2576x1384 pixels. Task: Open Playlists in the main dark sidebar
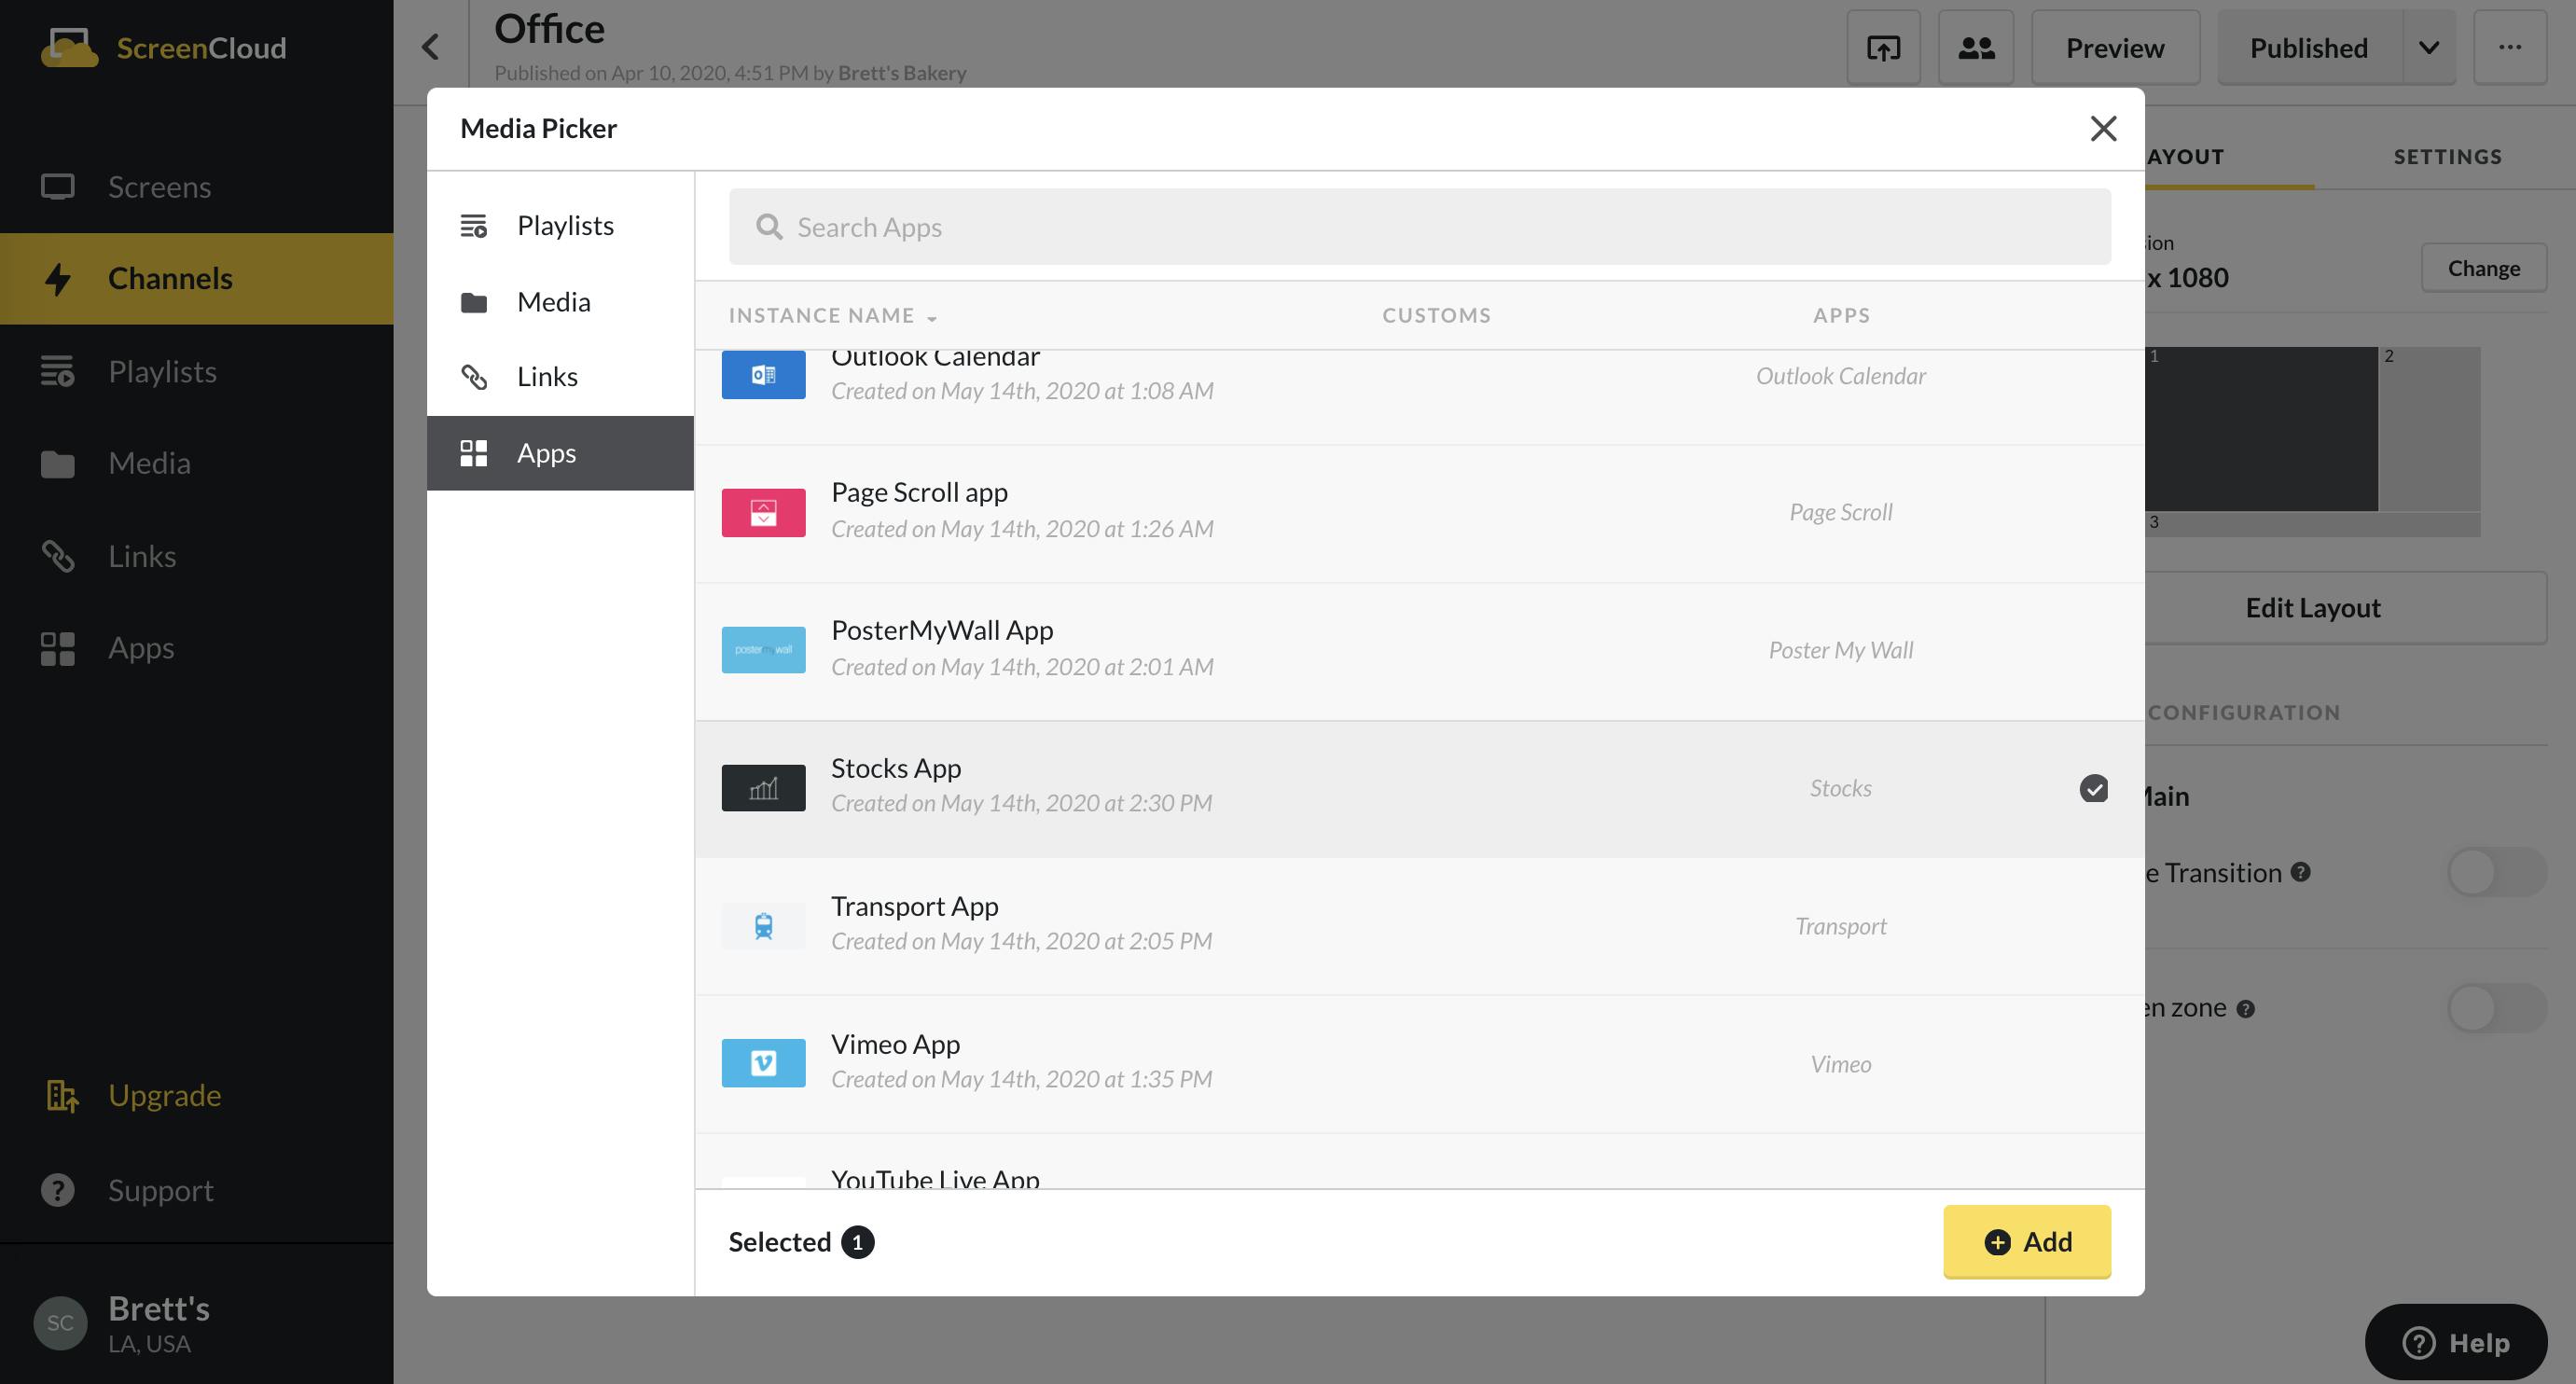pos(196,371)
